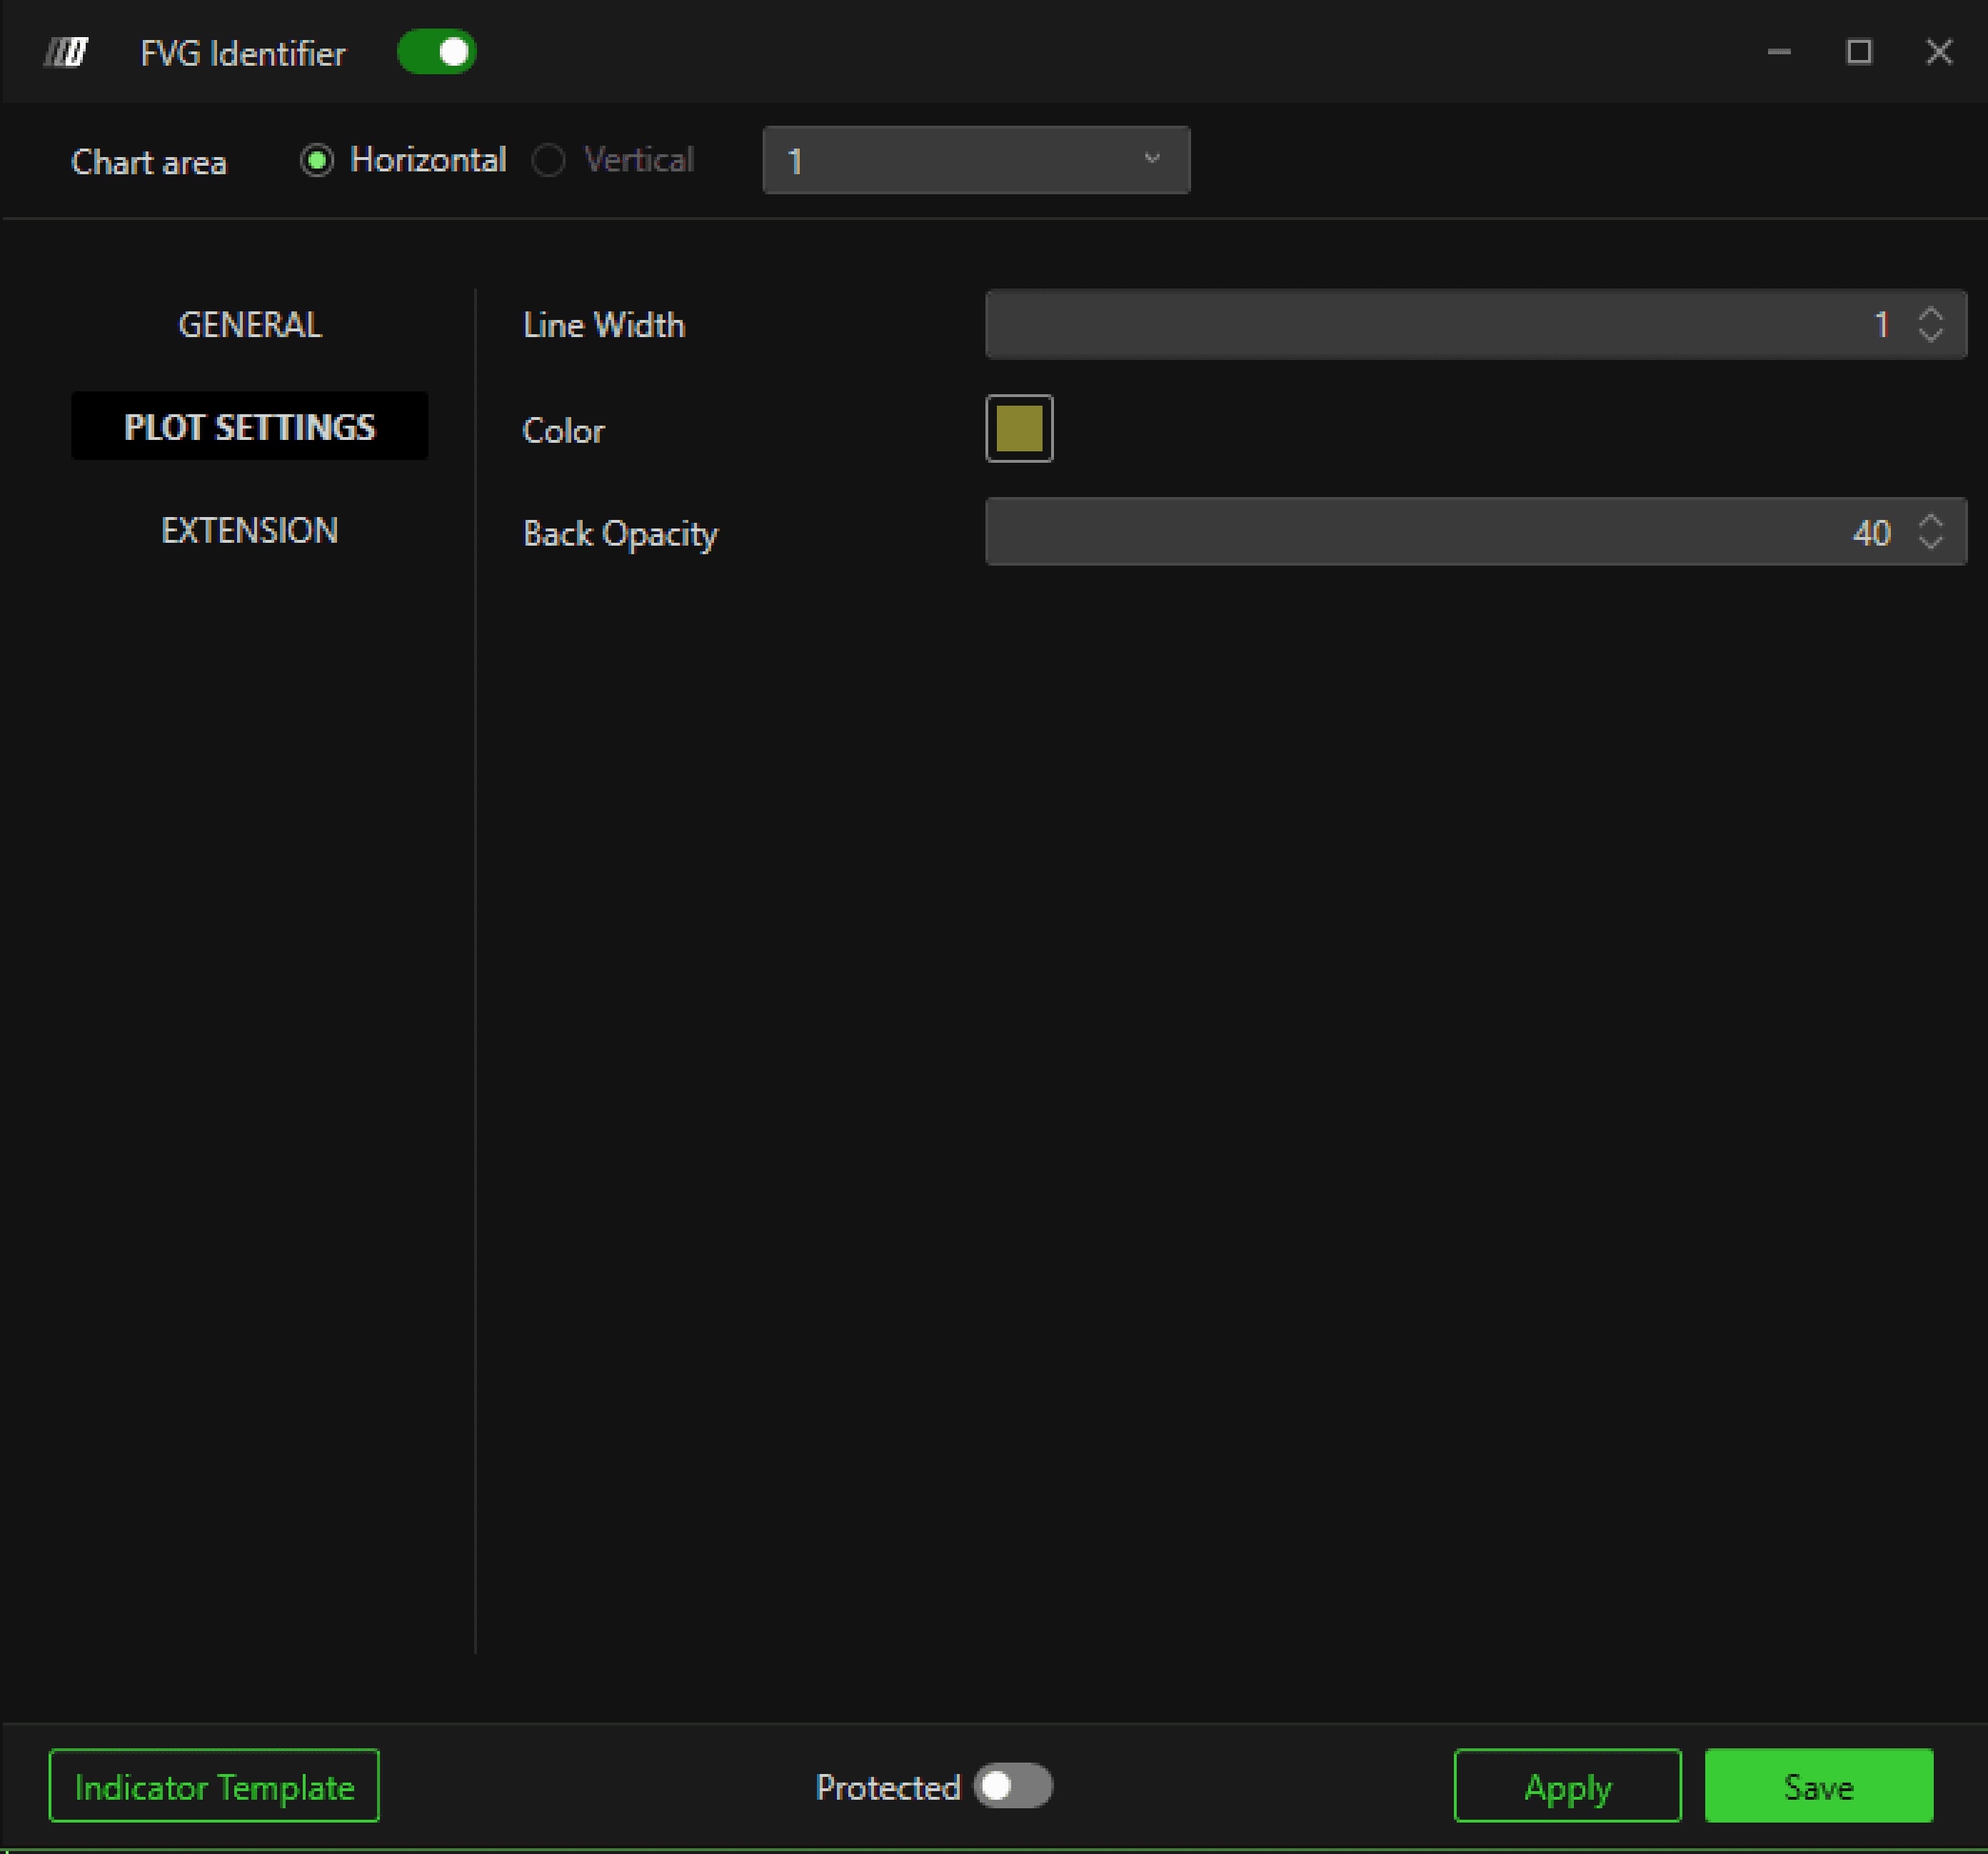
Task: Click the Indicator Template button
Action: click(x=214, y=1786)
